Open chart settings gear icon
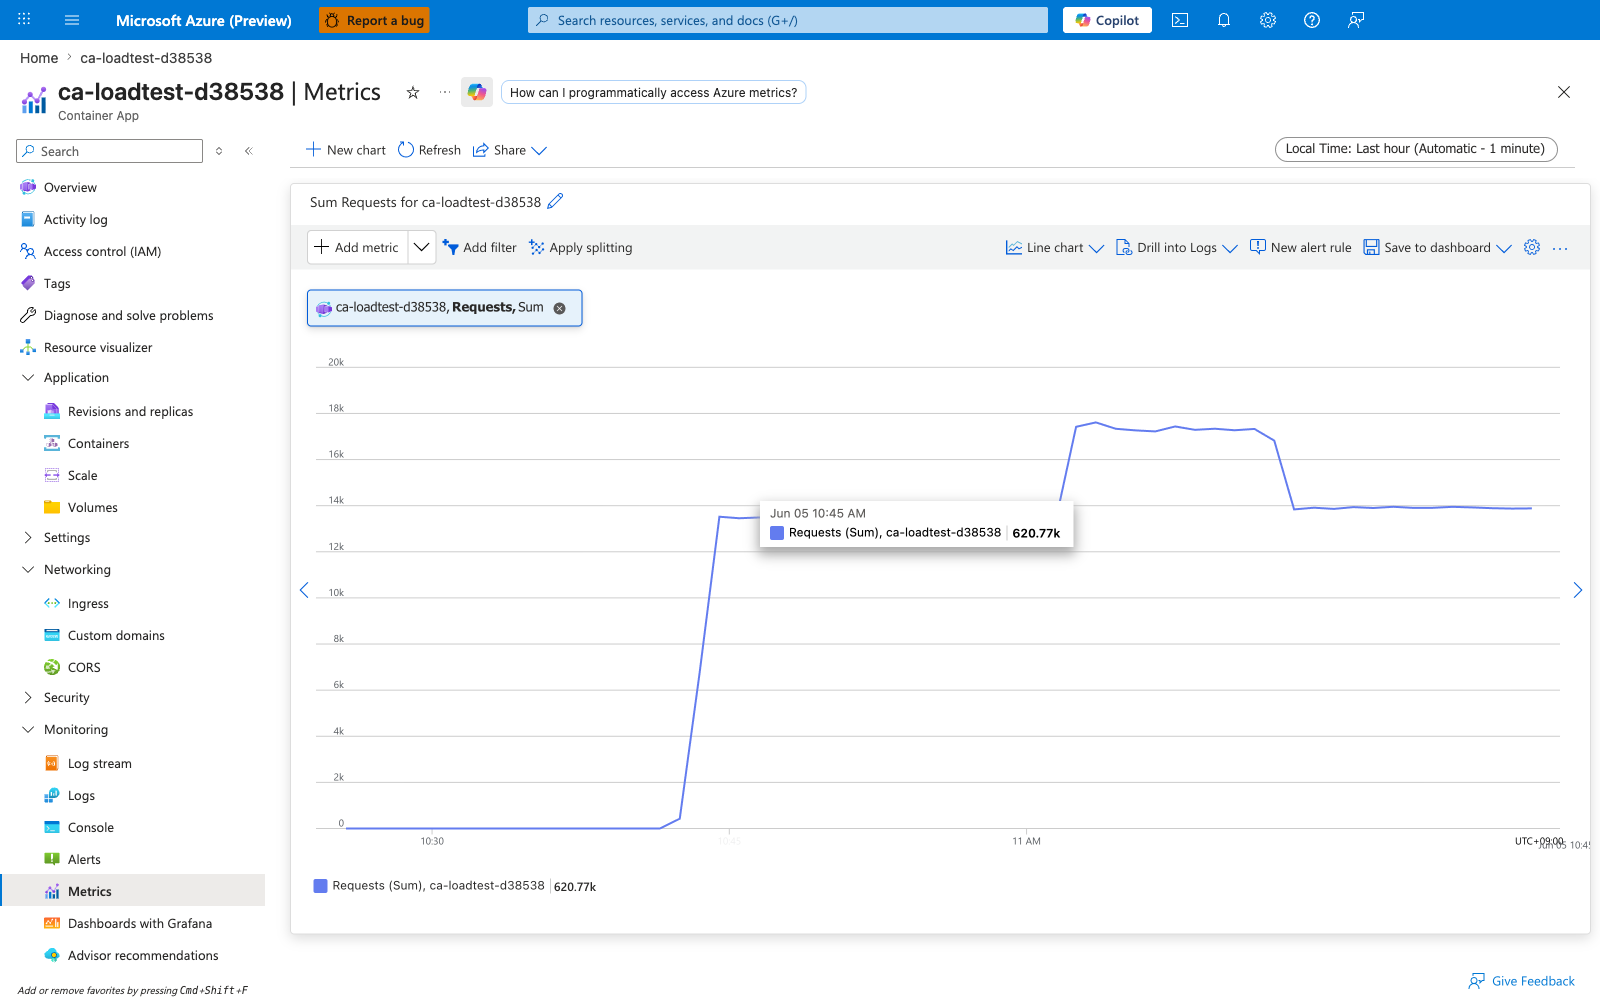1600x1000 pixels. (1532, 247)
